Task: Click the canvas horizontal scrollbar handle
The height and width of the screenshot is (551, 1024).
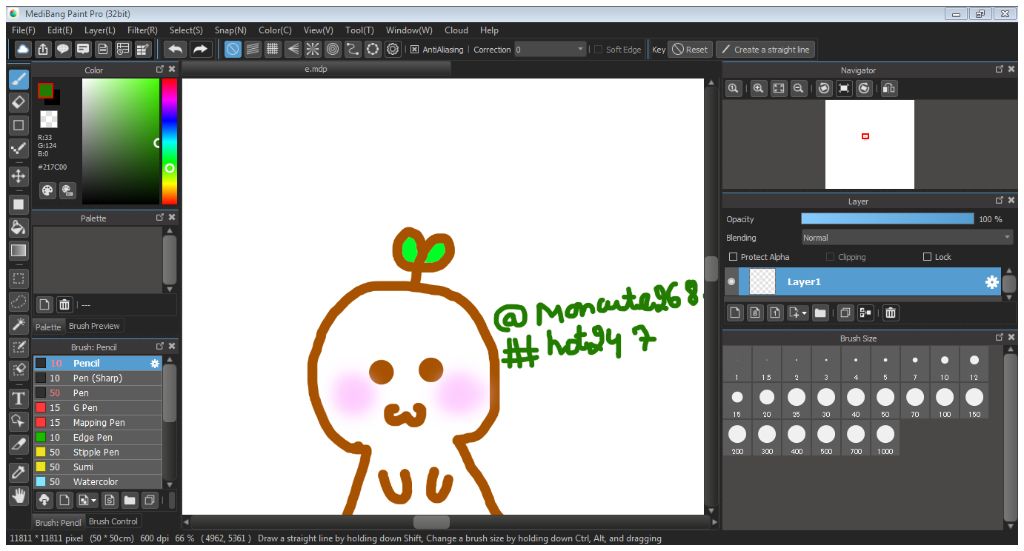Action: [x=431, y=522]
